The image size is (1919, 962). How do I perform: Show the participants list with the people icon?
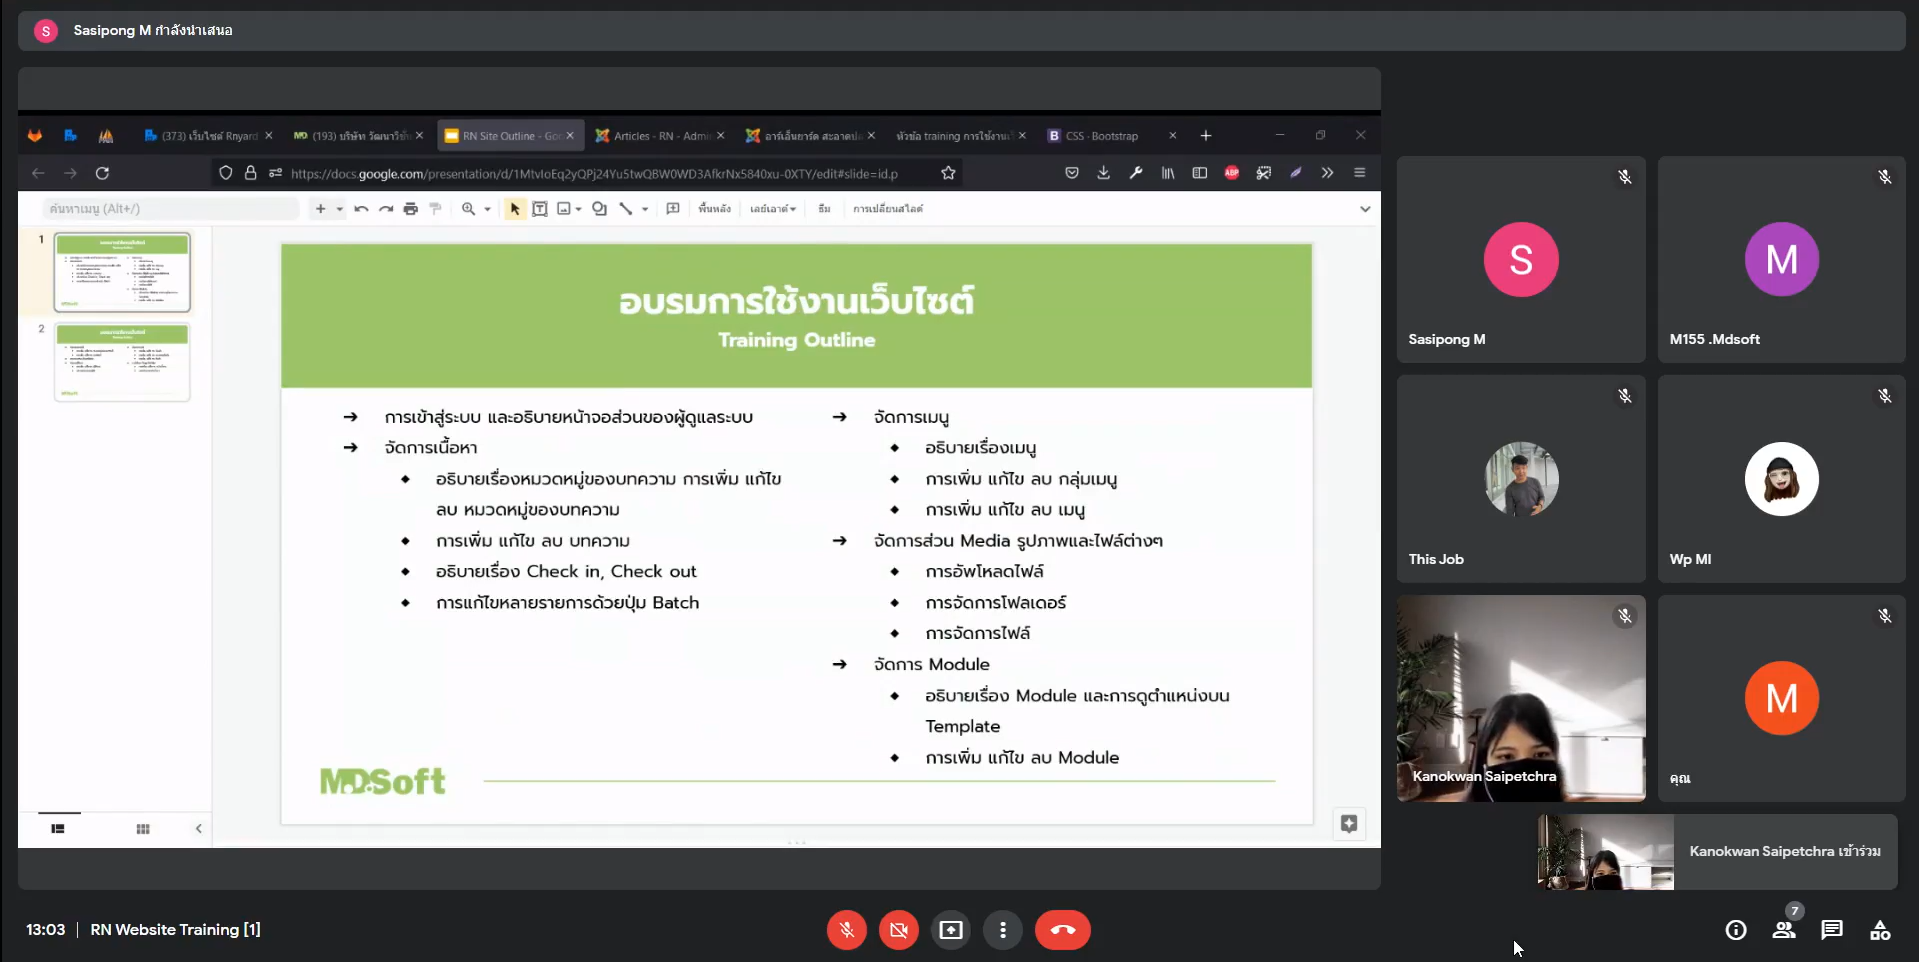pyautogui.click(x=1784, y=930)
